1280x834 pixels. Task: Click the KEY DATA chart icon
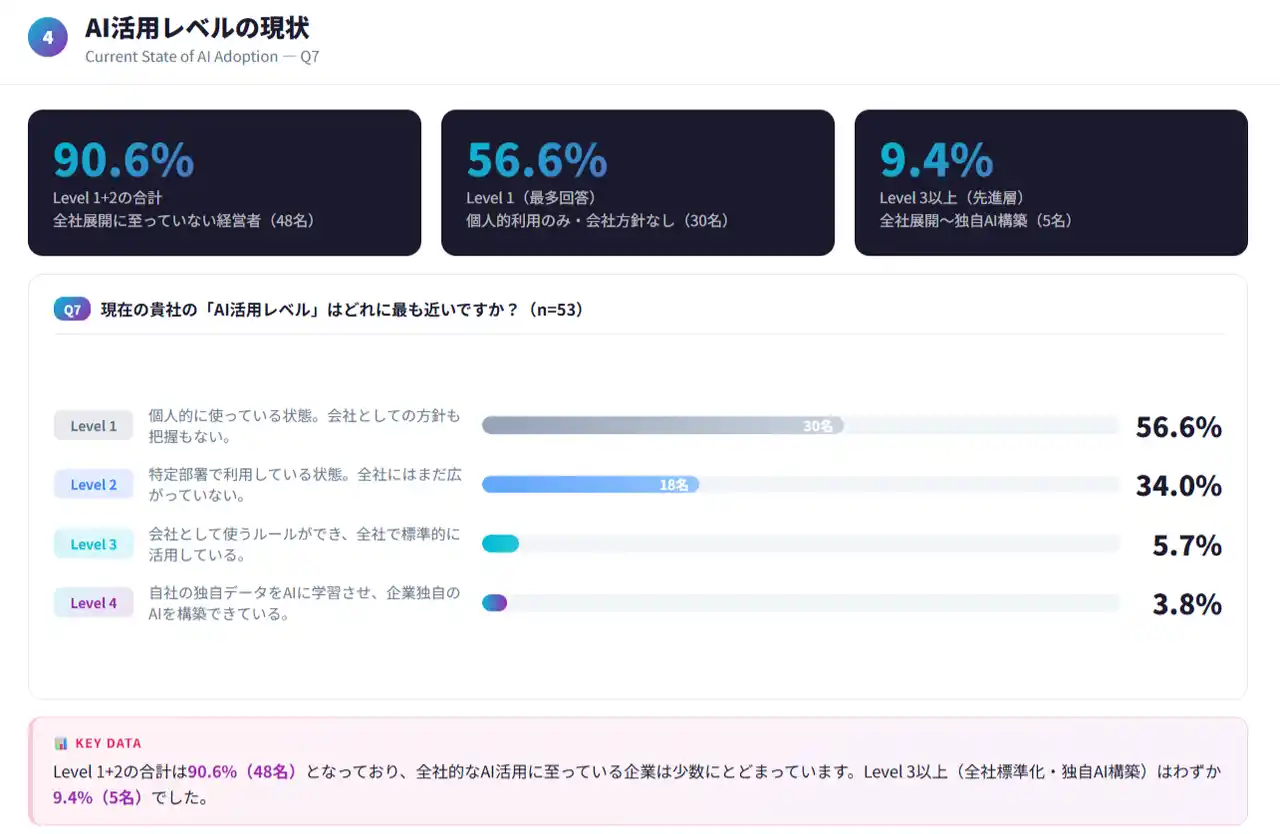coord(61,743)
